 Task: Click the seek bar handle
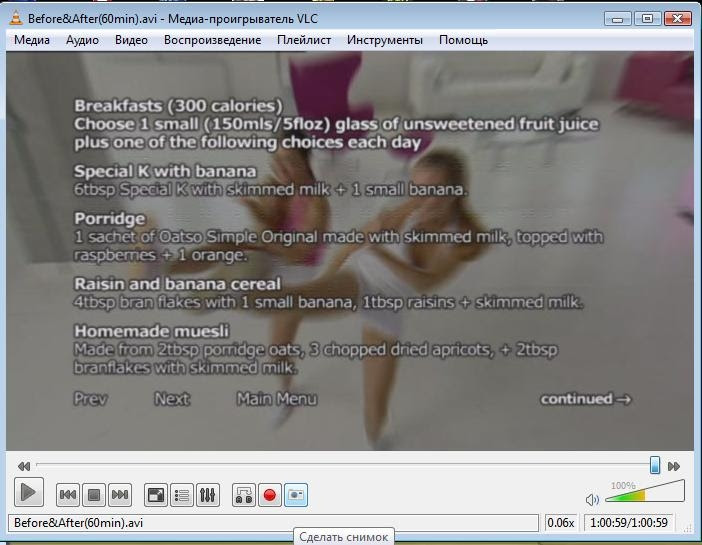[655, 465]
